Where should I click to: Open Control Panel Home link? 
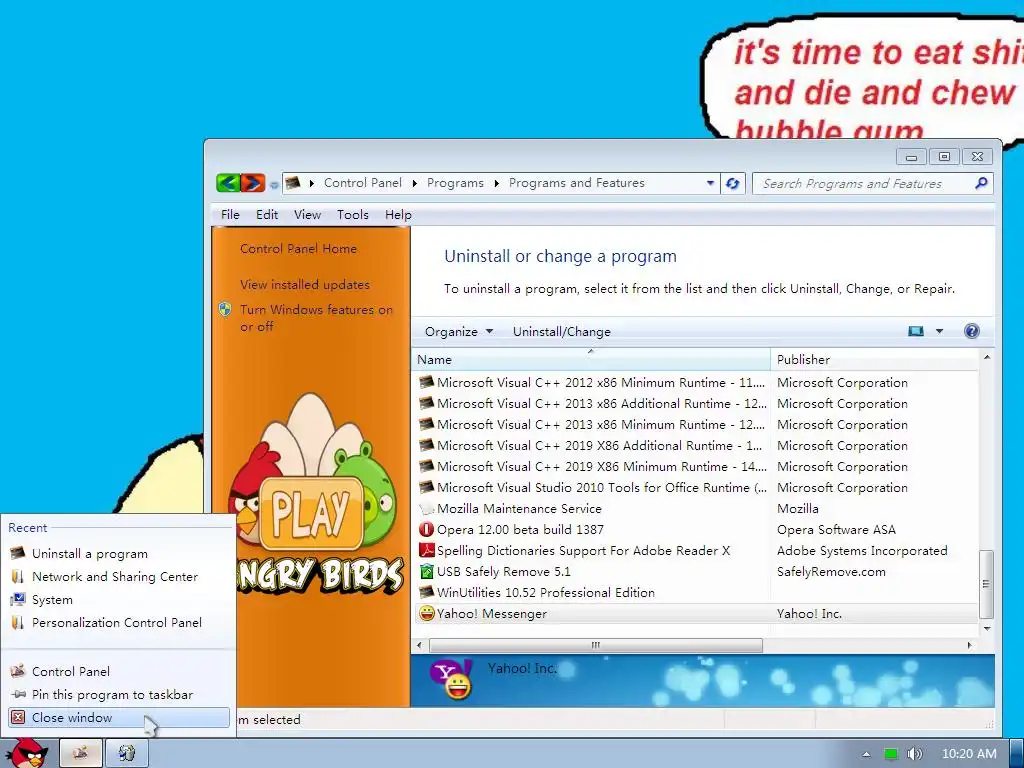tap(298, 249)
